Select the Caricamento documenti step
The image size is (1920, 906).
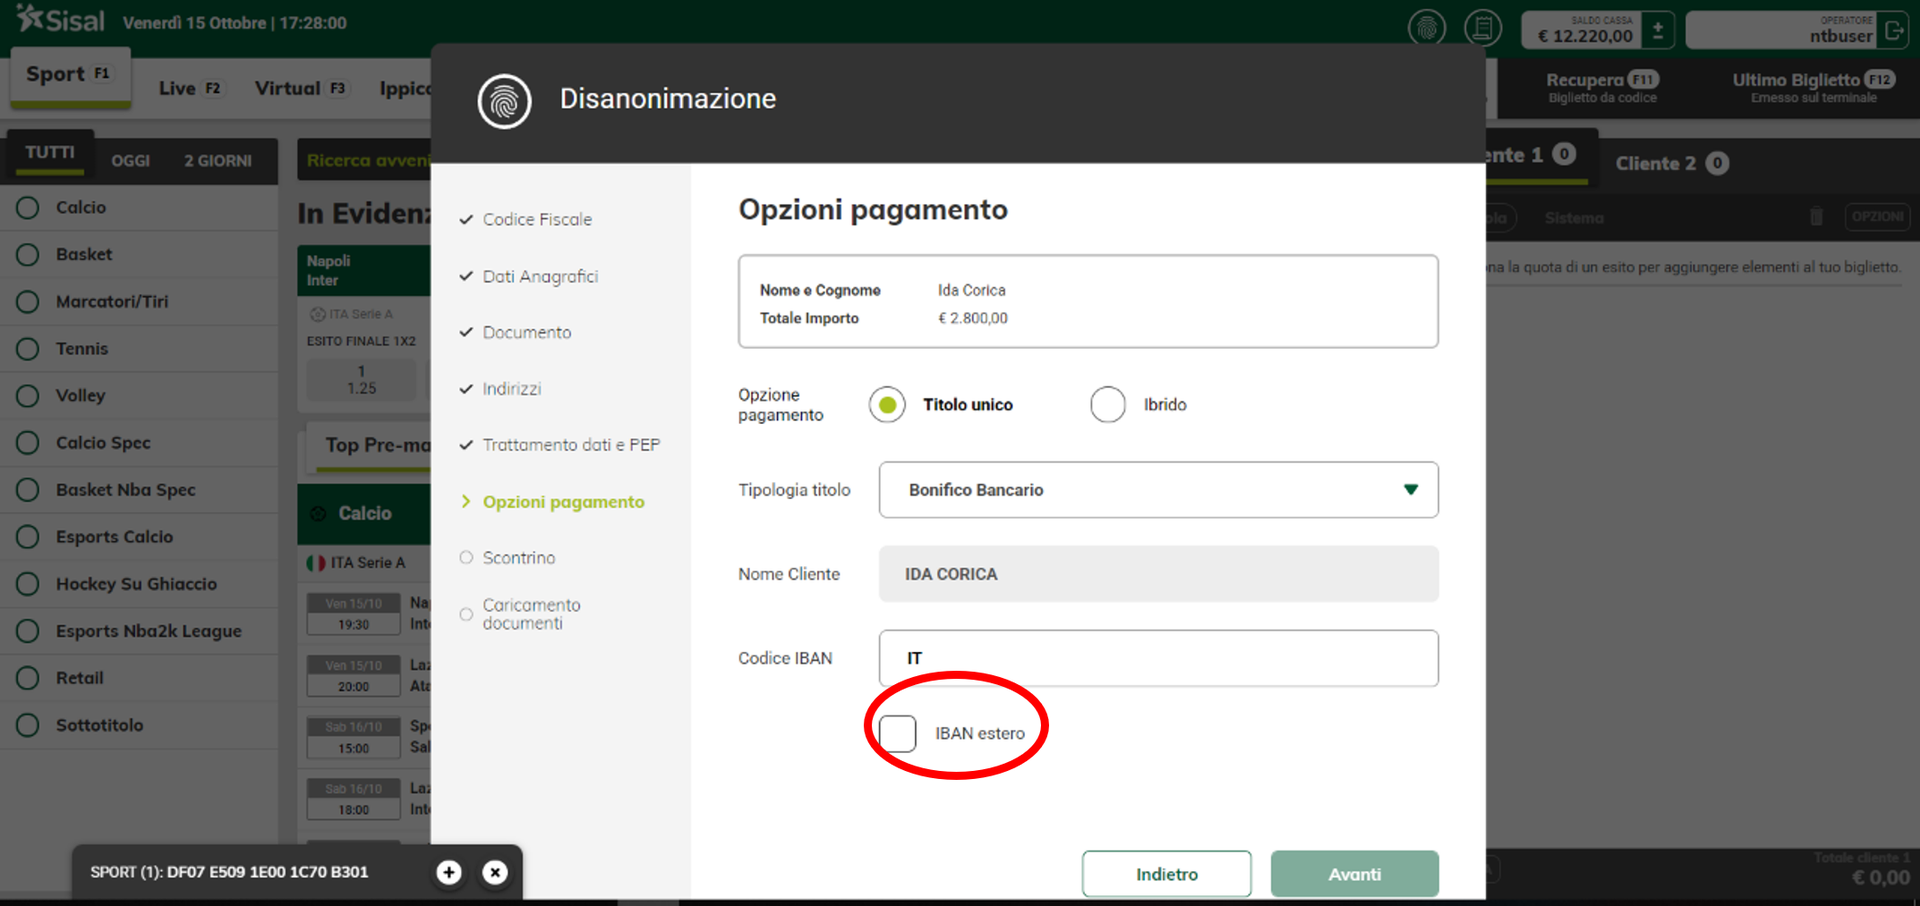pos(531,614)
